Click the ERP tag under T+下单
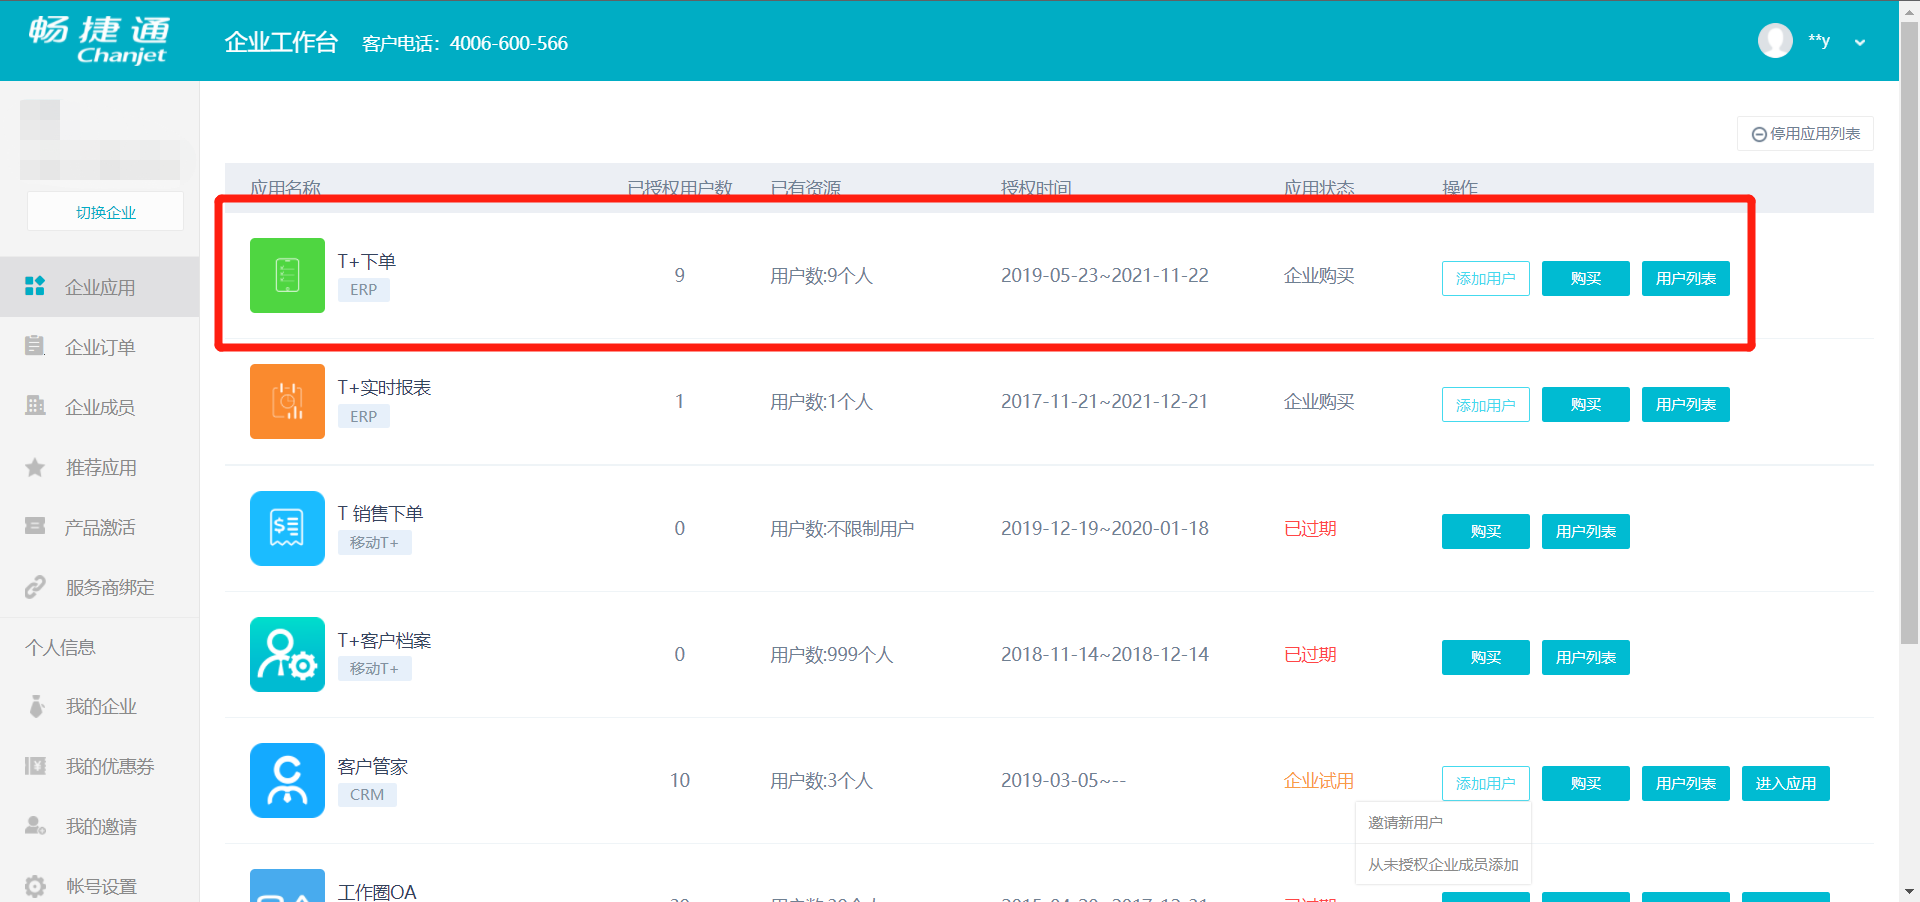 [363, 289]
